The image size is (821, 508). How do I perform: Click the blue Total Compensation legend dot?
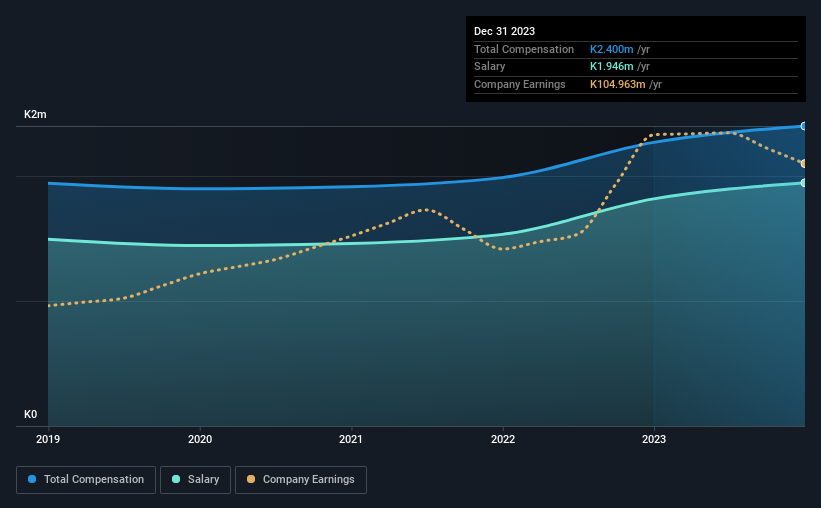click(x=32, y=479)
